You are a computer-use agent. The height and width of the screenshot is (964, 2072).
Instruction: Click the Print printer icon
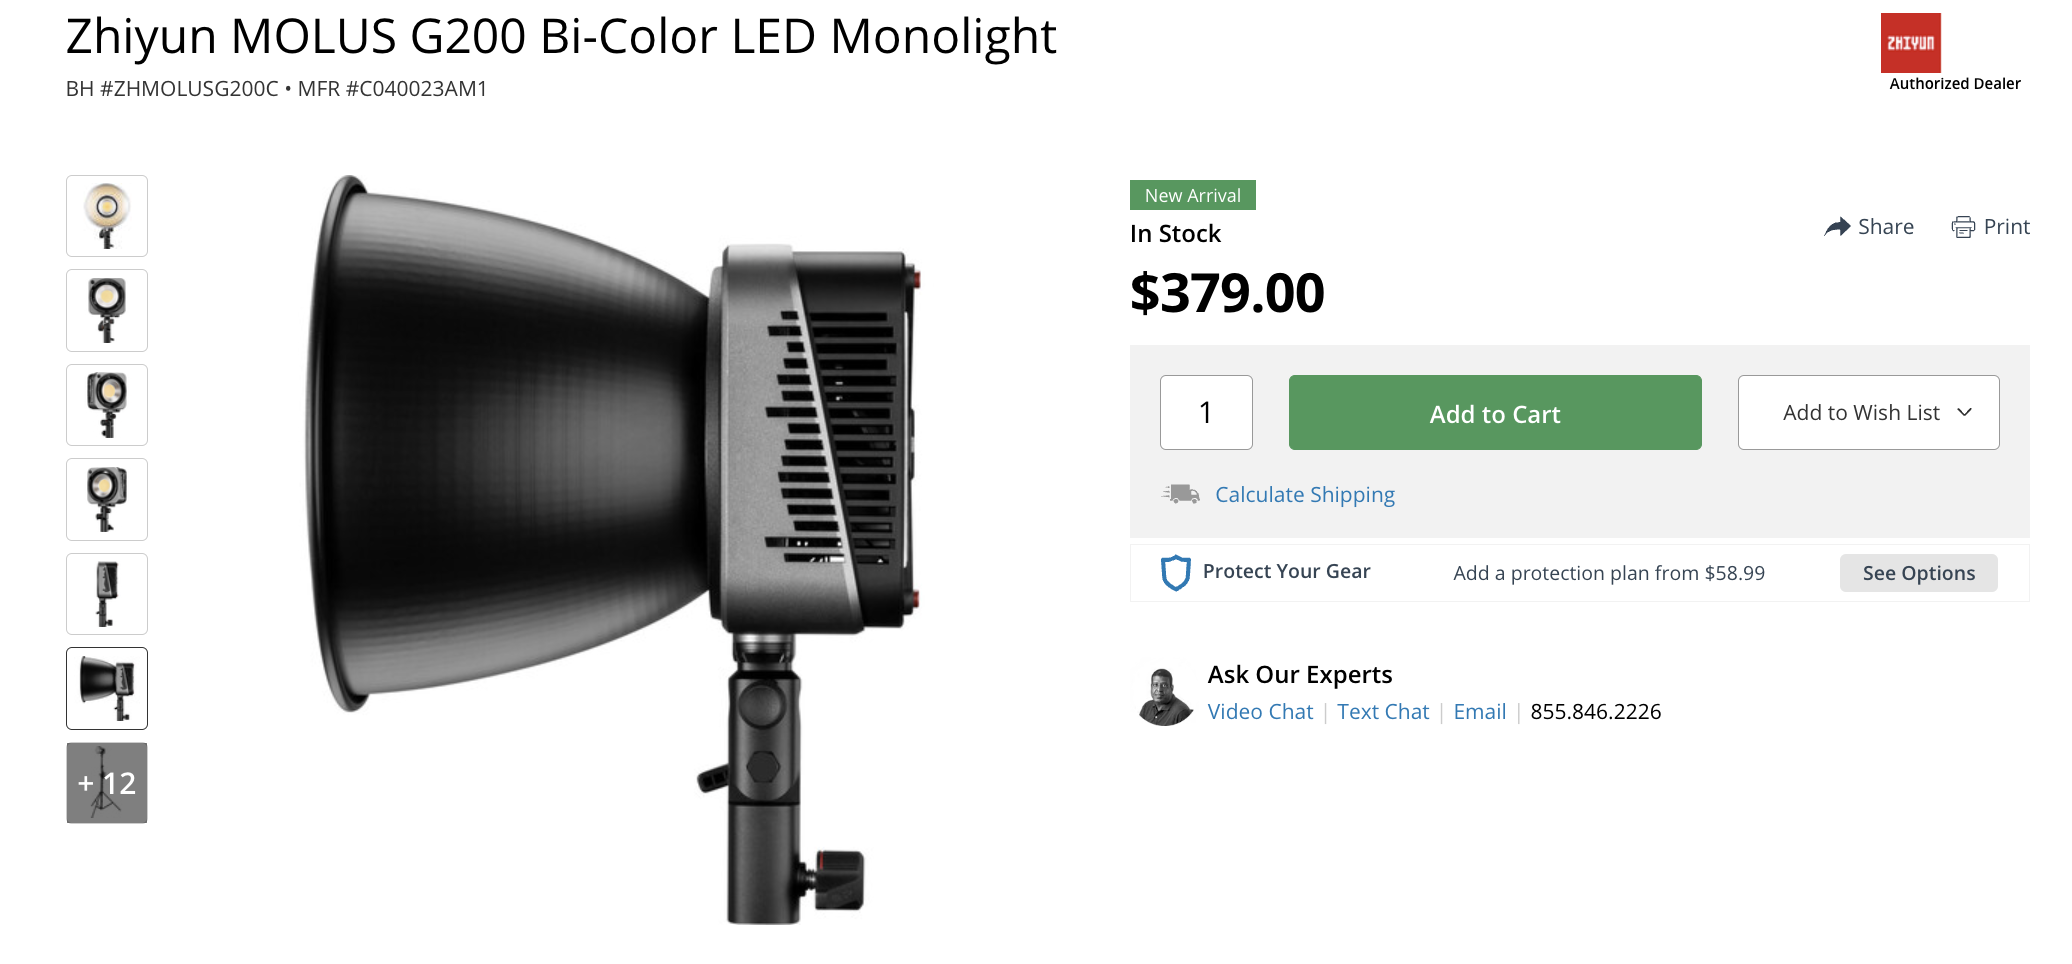[x=1963, y=227]
